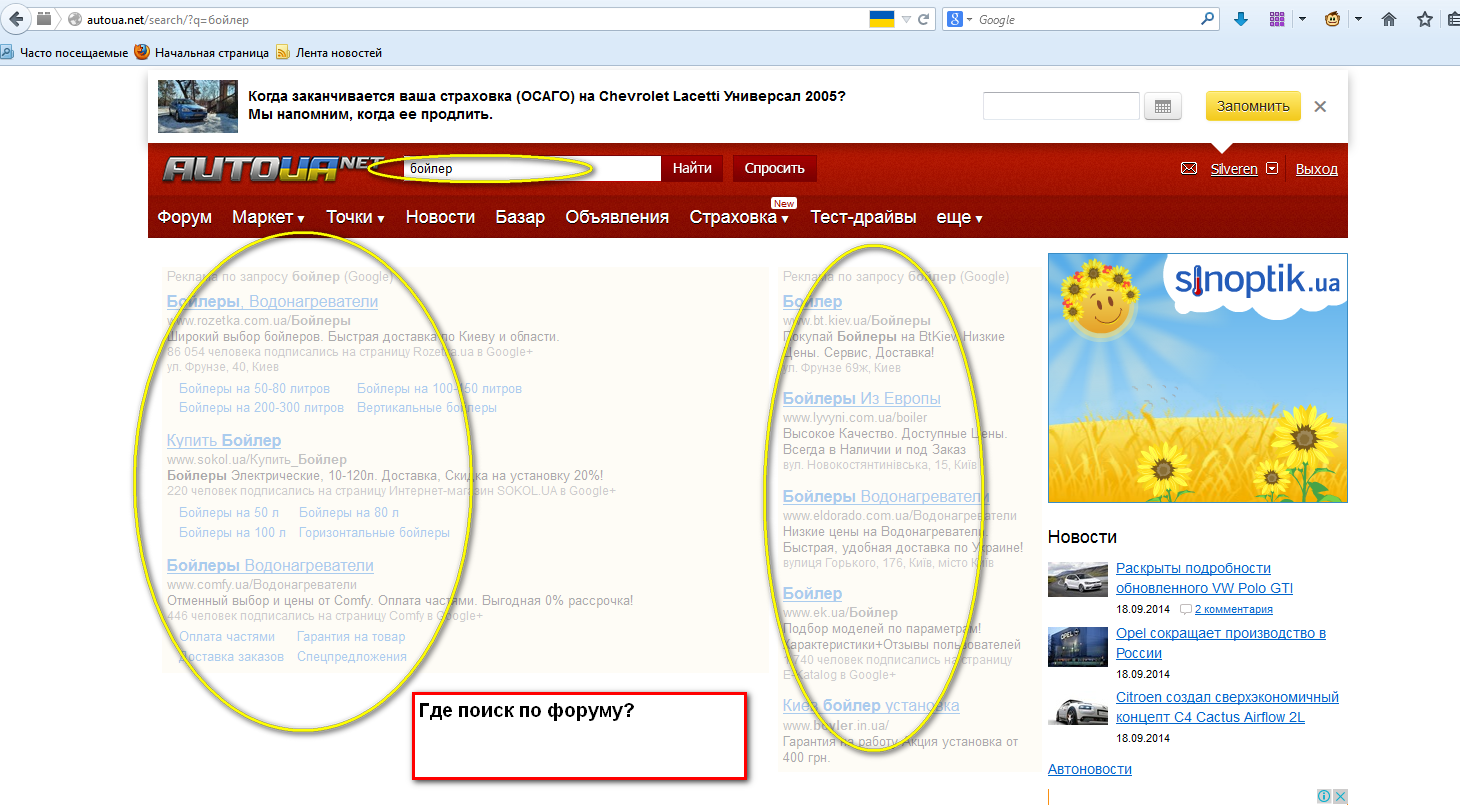Open the Тест-драйвы menu item
The width and height of the screenshot is (1460, 805).
pyautogui.click(x=863, y=217)
